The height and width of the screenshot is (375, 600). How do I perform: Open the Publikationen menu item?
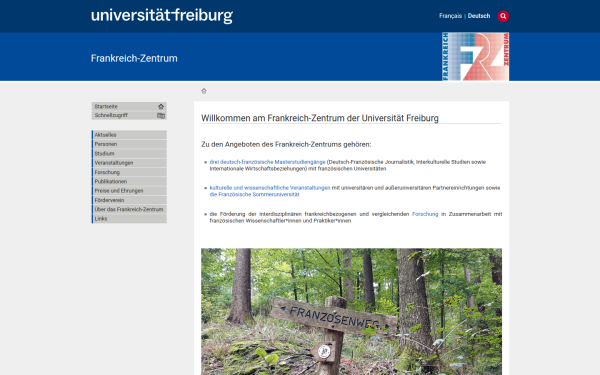click(x=129, y=181)
